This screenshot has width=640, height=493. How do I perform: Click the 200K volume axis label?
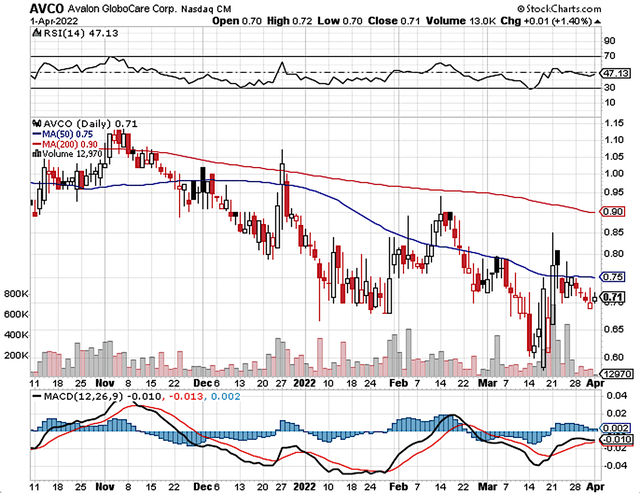(16, 355)
